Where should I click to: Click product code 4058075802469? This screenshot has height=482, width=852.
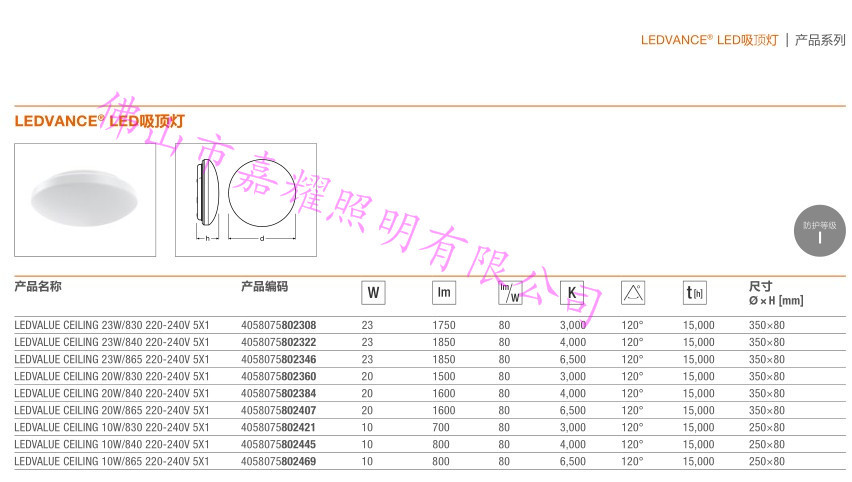279,461
